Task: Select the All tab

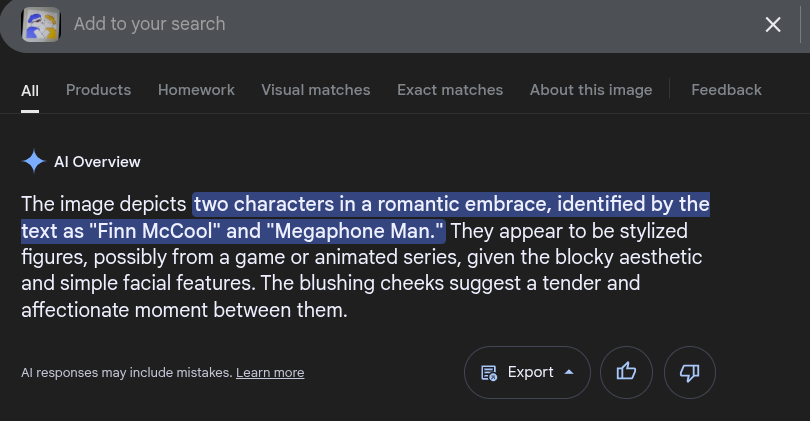Action: pyautogui.click(x=30, y=90)
